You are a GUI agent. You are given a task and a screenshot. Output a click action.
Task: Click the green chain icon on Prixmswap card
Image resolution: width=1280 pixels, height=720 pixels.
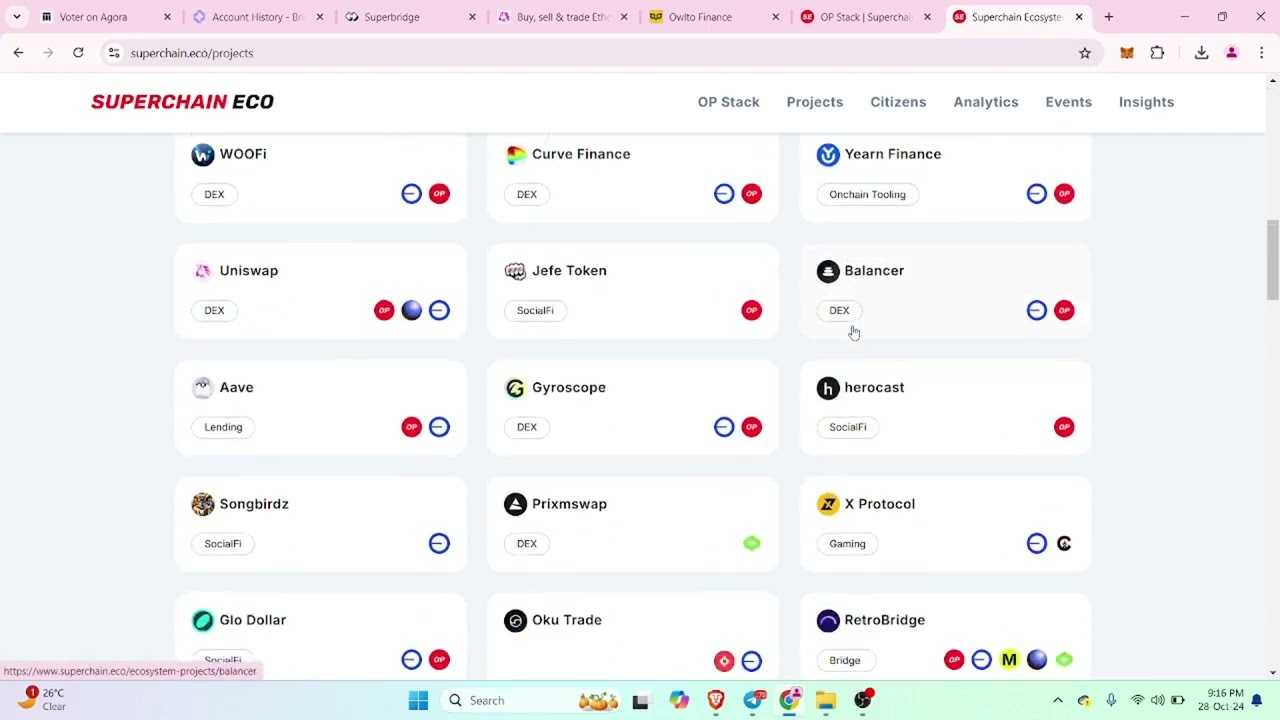(752, 543)
